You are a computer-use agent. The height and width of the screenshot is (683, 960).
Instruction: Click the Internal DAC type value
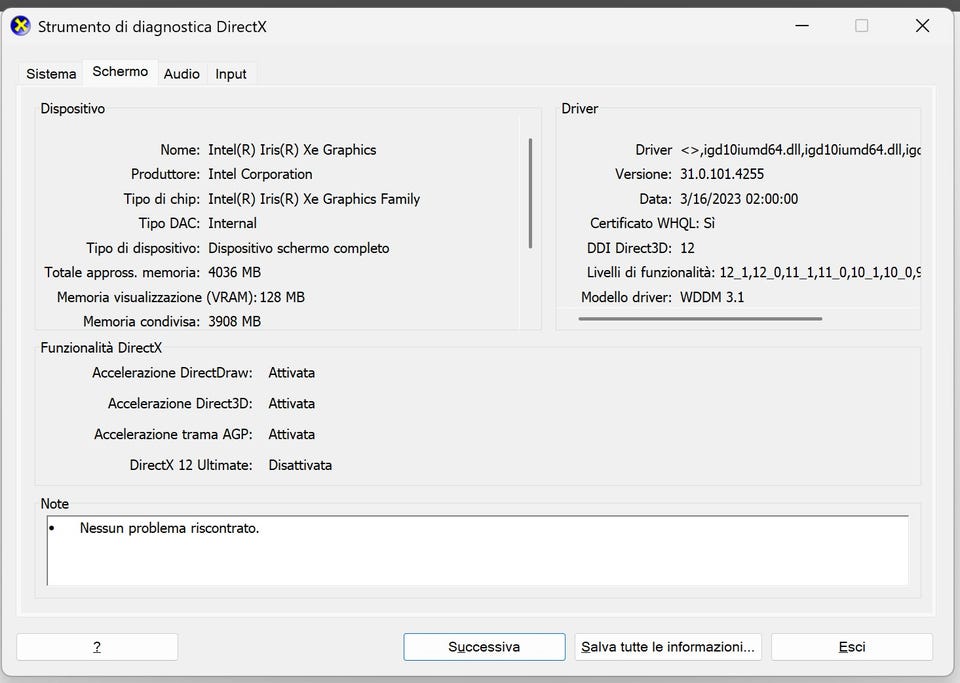pyautogui.click(x=233, y=223)
